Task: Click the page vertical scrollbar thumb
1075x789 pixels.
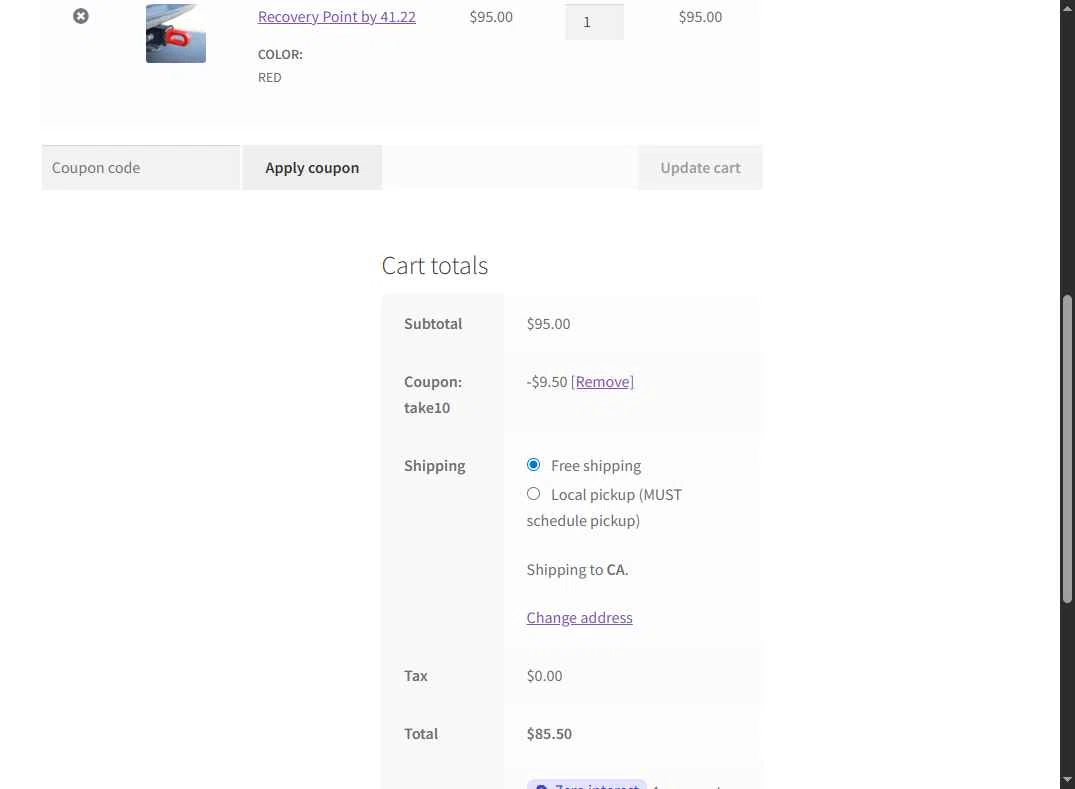Action: (x=1067, y=449)
